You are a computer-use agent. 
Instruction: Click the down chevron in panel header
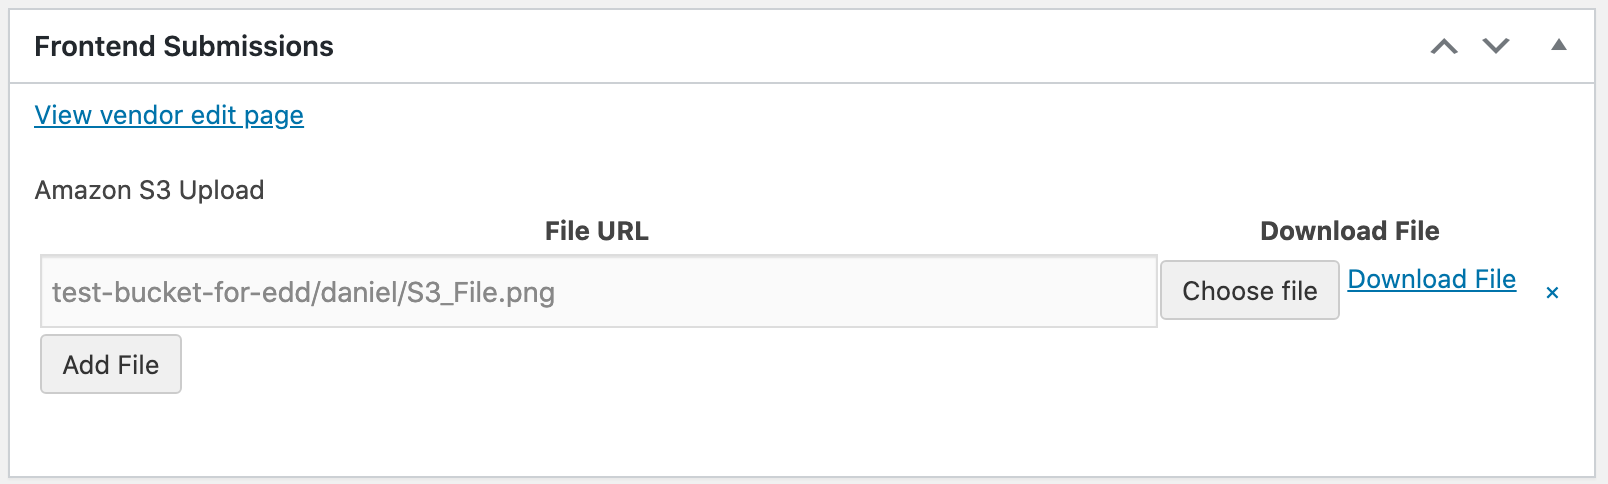pos(1496,46)
